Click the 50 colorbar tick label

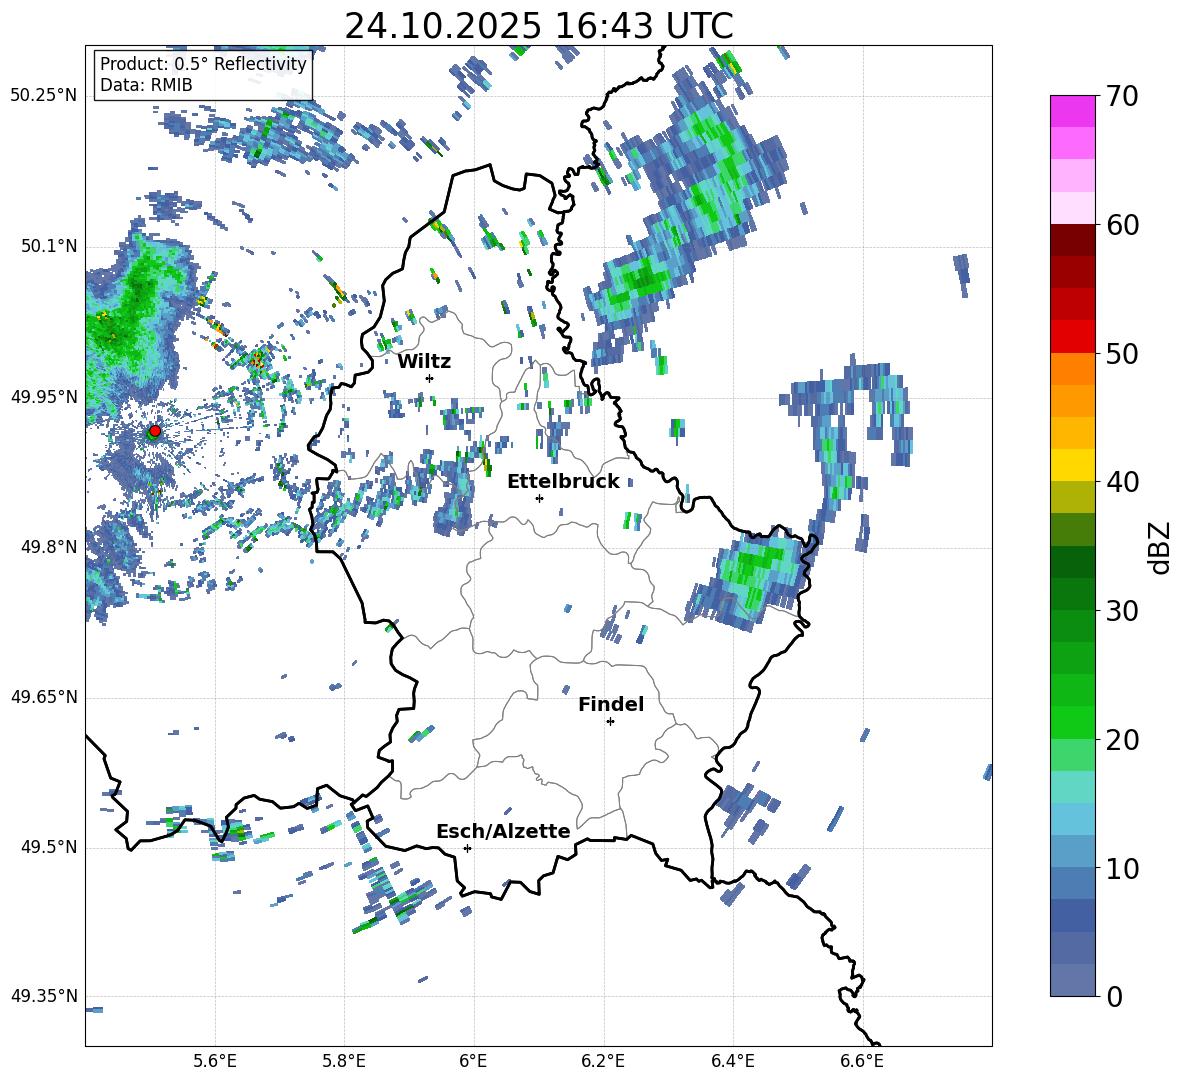click(x=1121, y=353)
